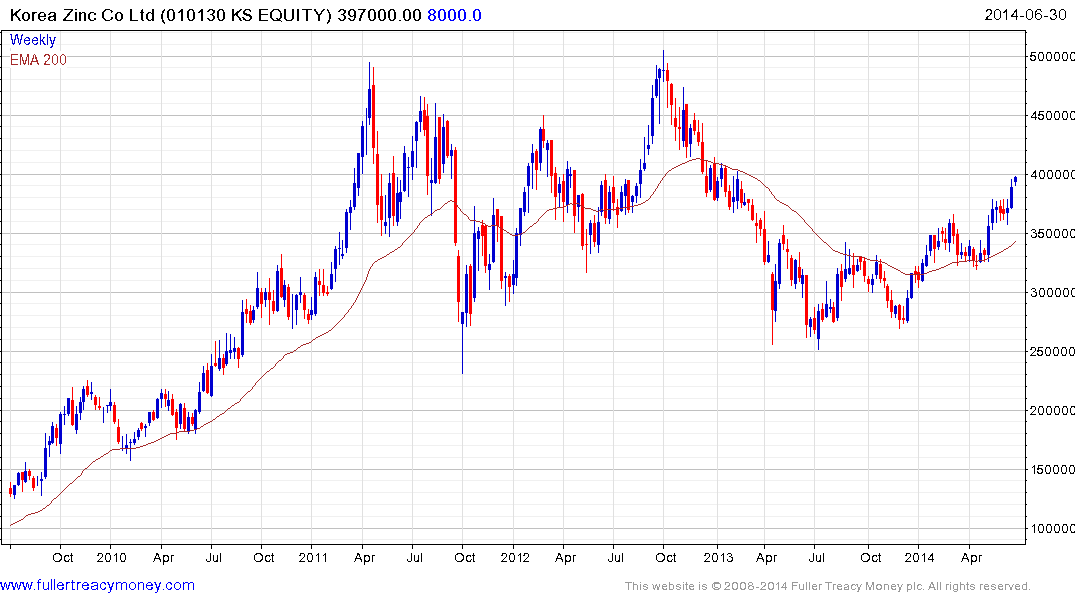1075x600 pixels.
Task: Select the 2013 time axis label
Action: (x=718, y=557)
